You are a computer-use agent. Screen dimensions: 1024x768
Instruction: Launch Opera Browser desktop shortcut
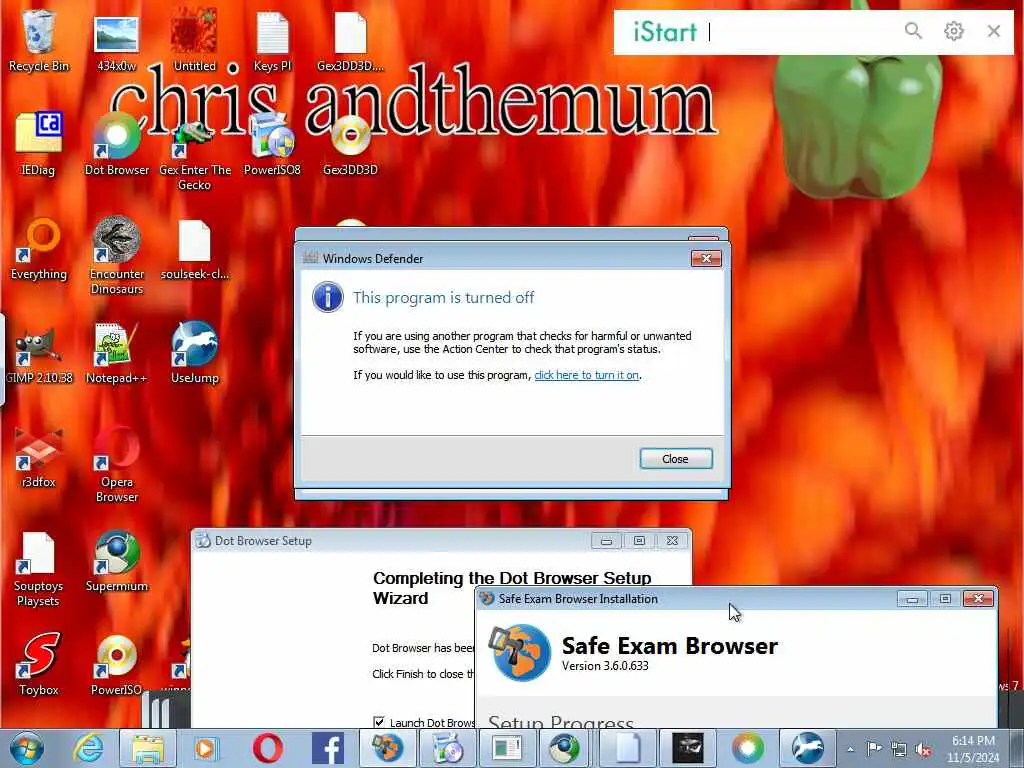[x=116, y=464]
